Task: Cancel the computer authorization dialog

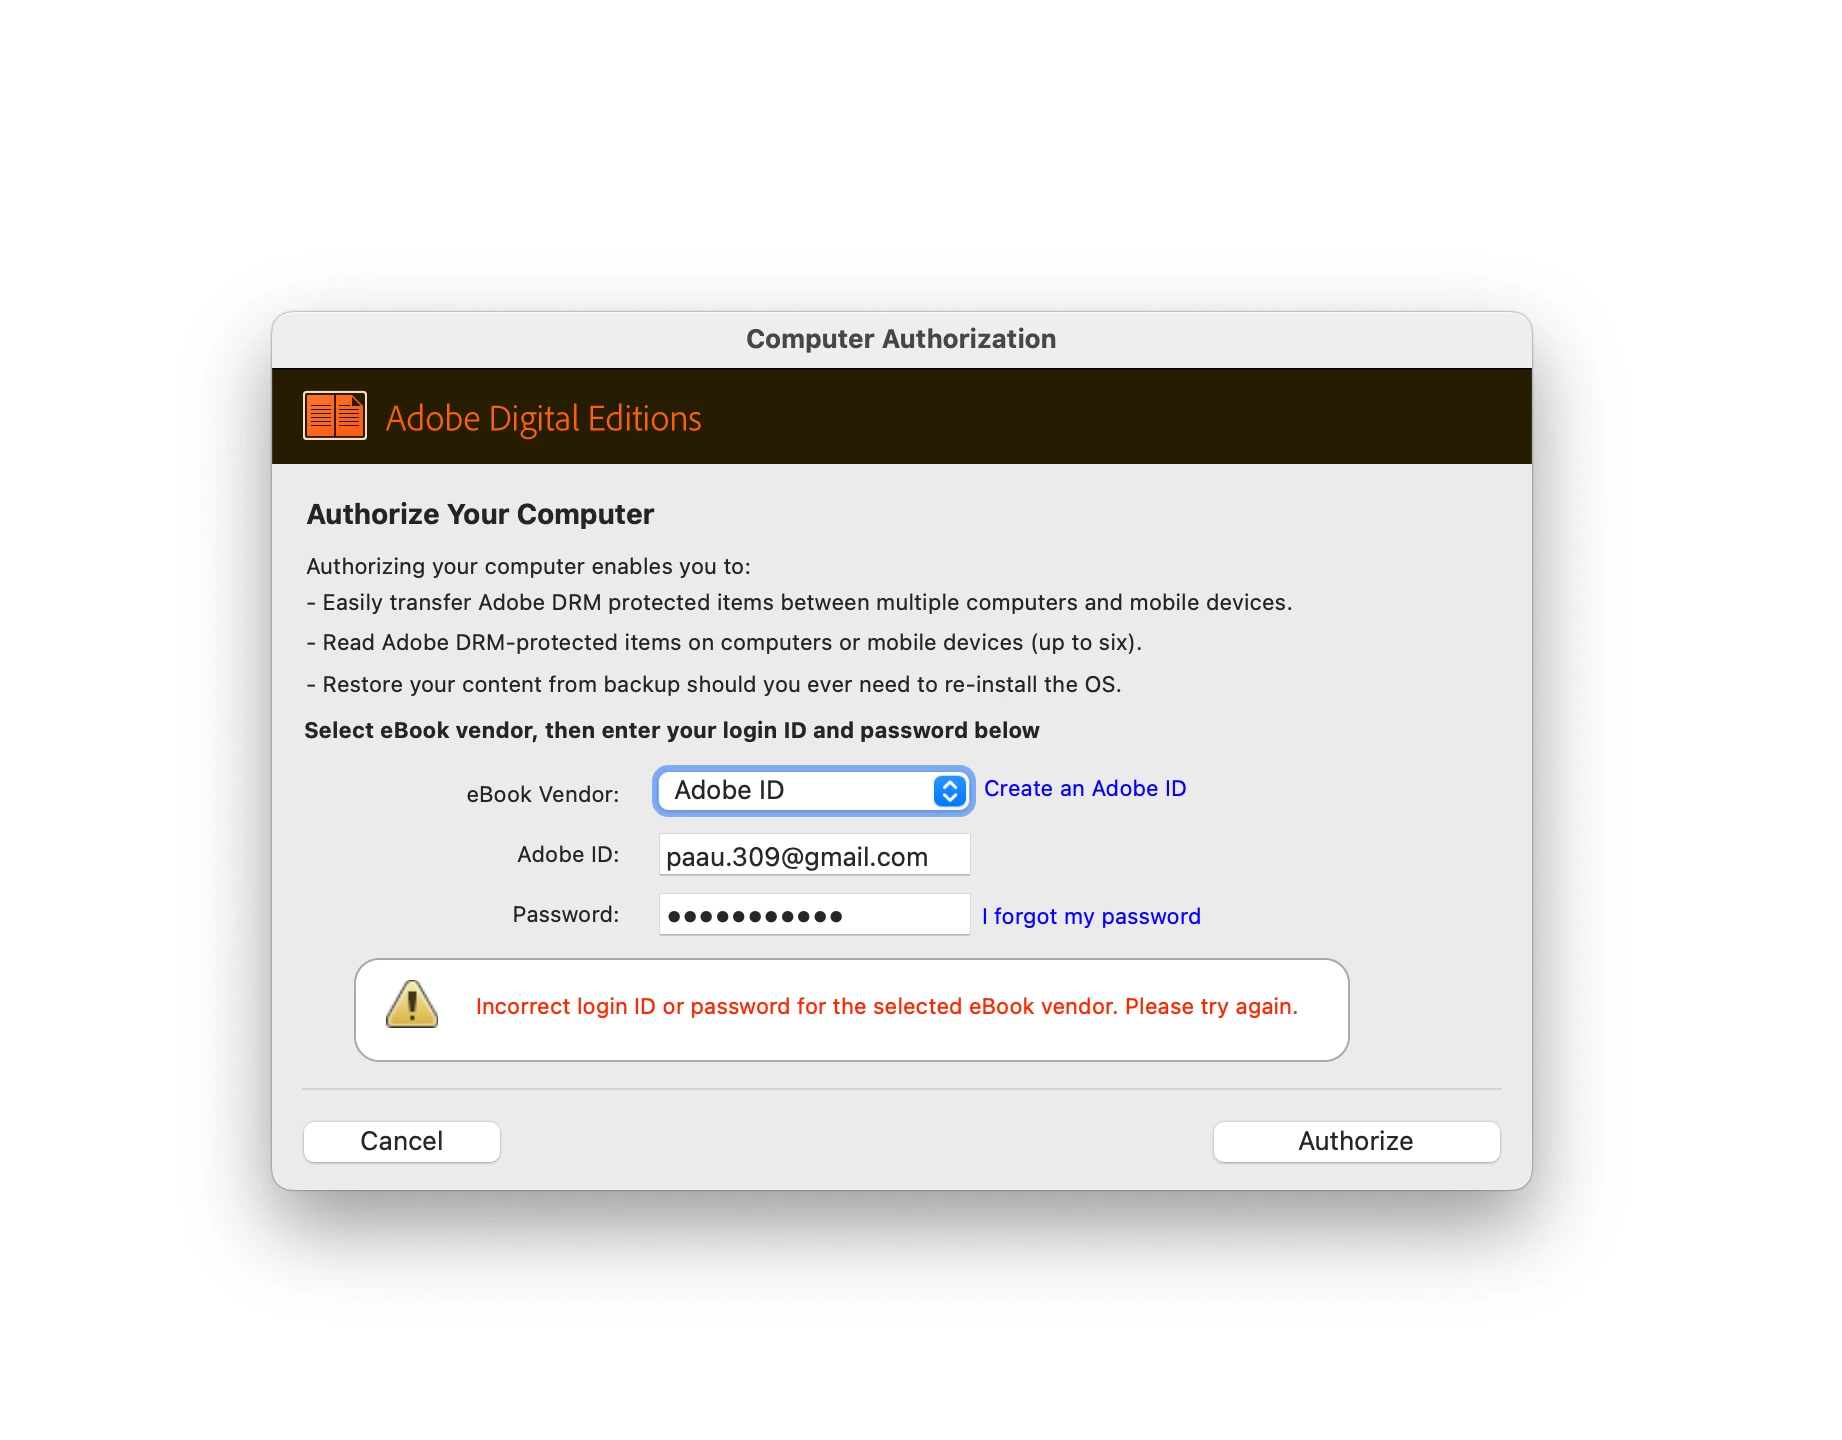Action: point(402,1141)
